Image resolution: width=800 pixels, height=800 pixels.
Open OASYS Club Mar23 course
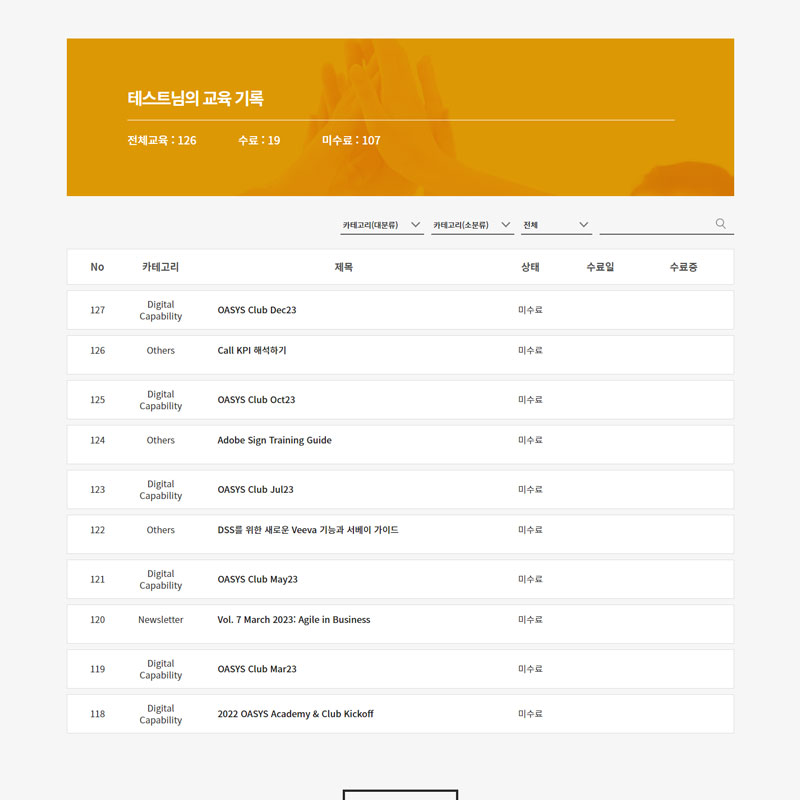(257, 669)
